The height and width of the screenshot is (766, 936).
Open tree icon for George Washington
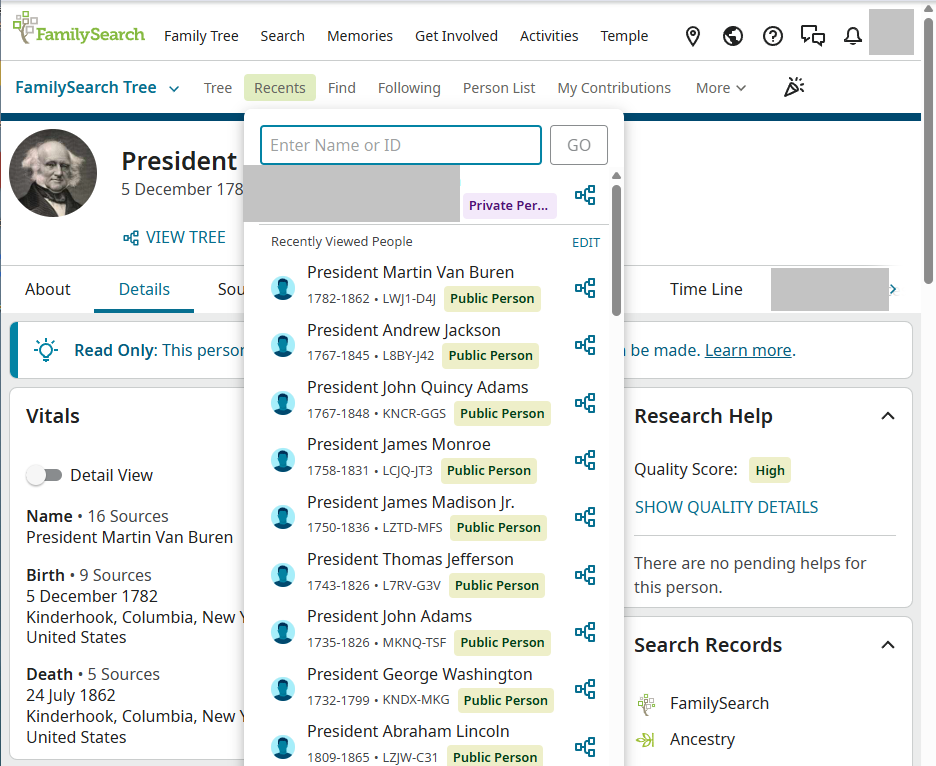(x=585, y=689)
